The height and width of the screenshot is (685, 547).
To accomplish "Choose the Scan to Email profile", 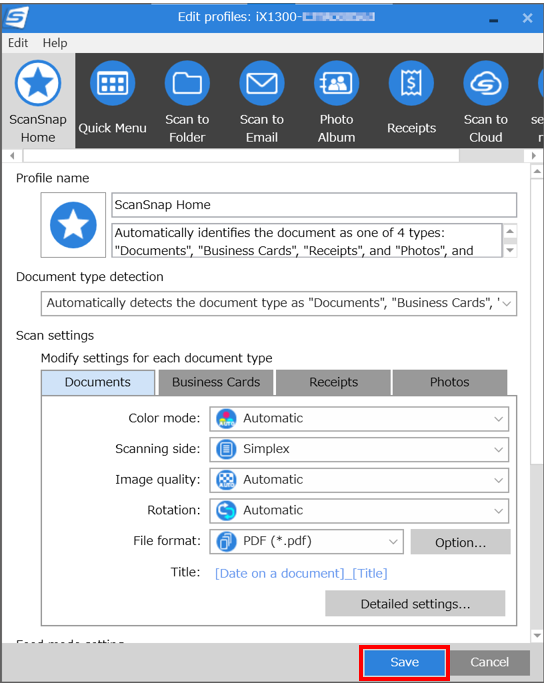I will pos(262,101).
